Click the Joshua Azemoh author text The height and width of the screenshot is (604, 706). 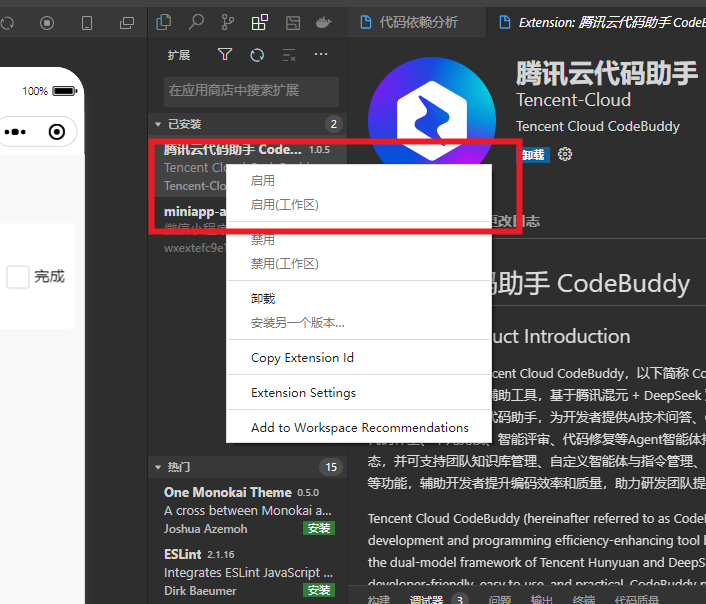205,529
